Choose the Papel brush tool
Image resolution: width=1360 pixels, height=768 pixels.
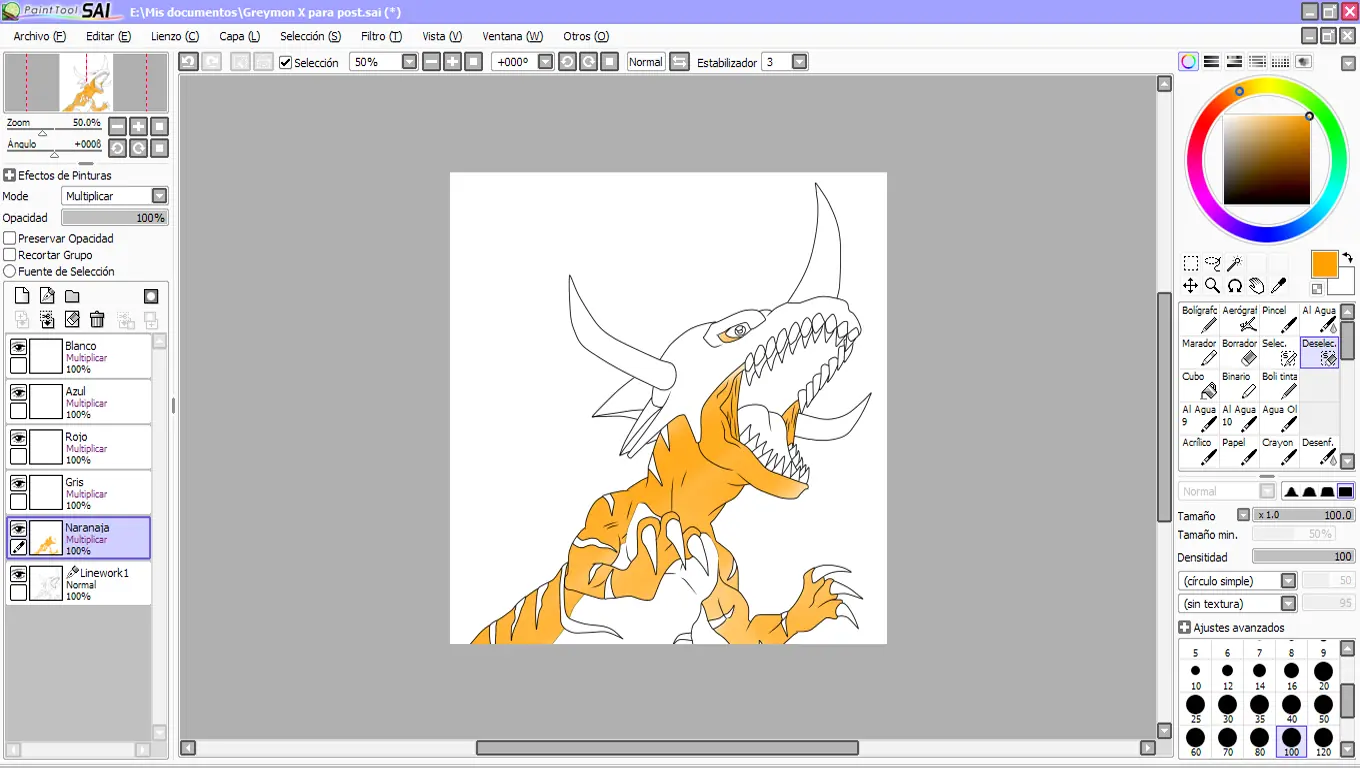(1239, 451)
